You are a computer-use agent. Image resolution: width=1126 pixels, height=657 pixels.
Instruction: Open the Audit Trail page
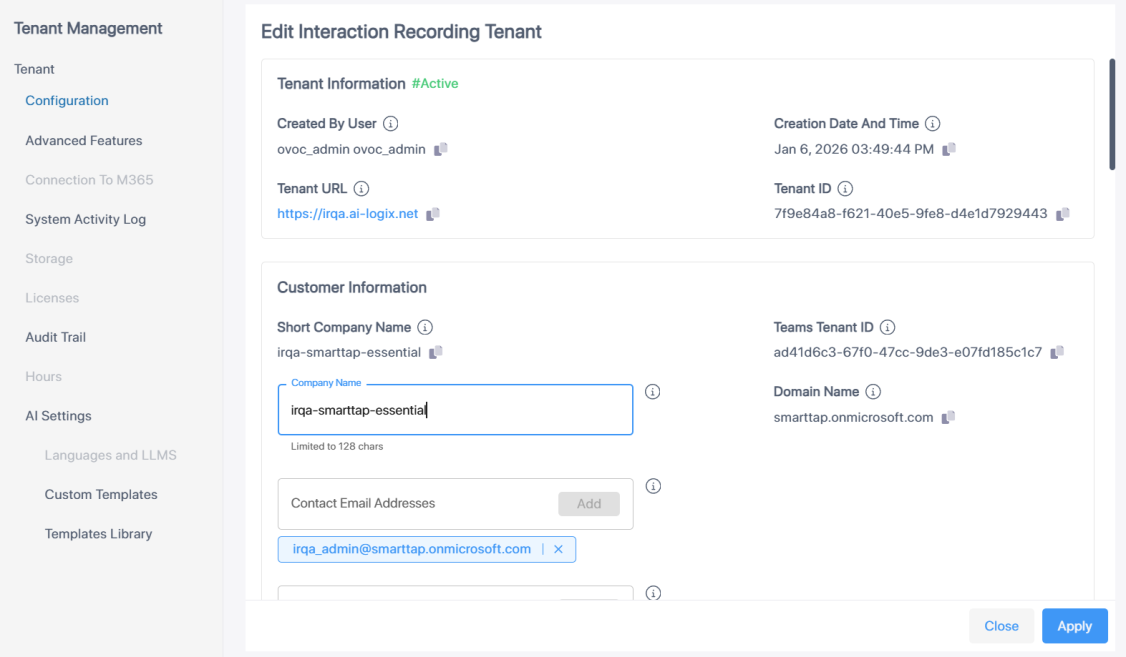click(56, 337)
